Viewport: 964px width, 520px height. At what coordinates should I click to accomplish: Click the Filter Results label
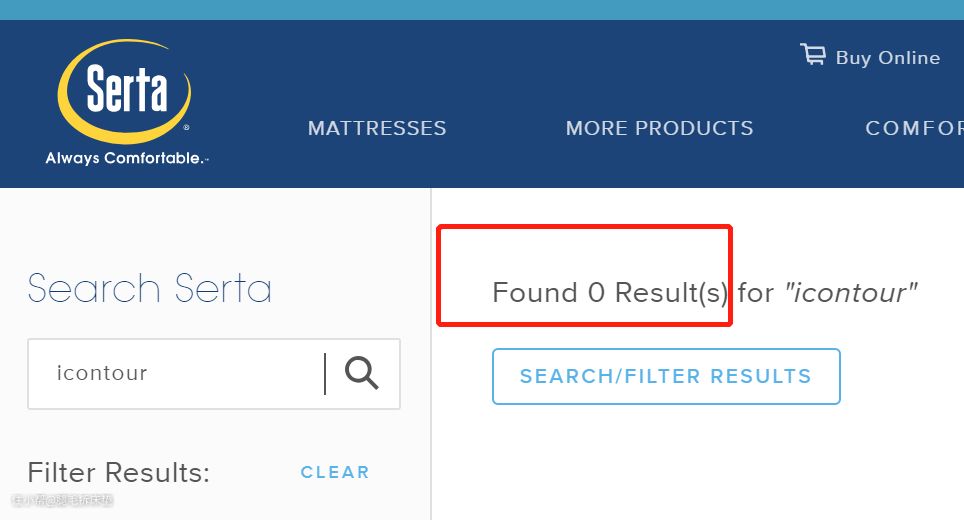[x=119, y=472]
